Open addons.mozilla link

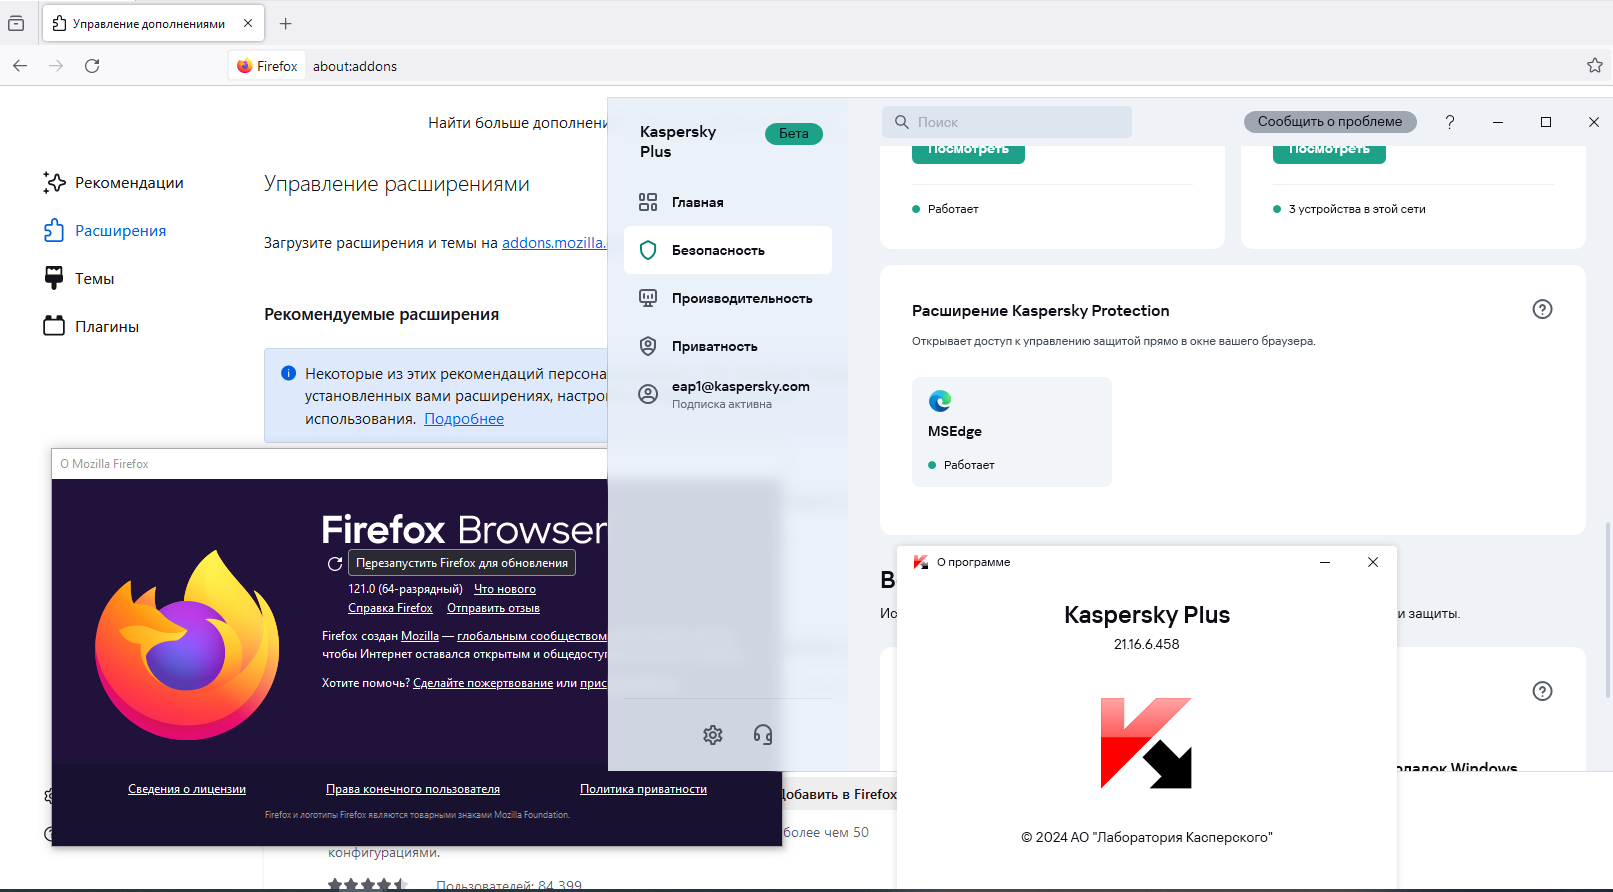point(554,243)
